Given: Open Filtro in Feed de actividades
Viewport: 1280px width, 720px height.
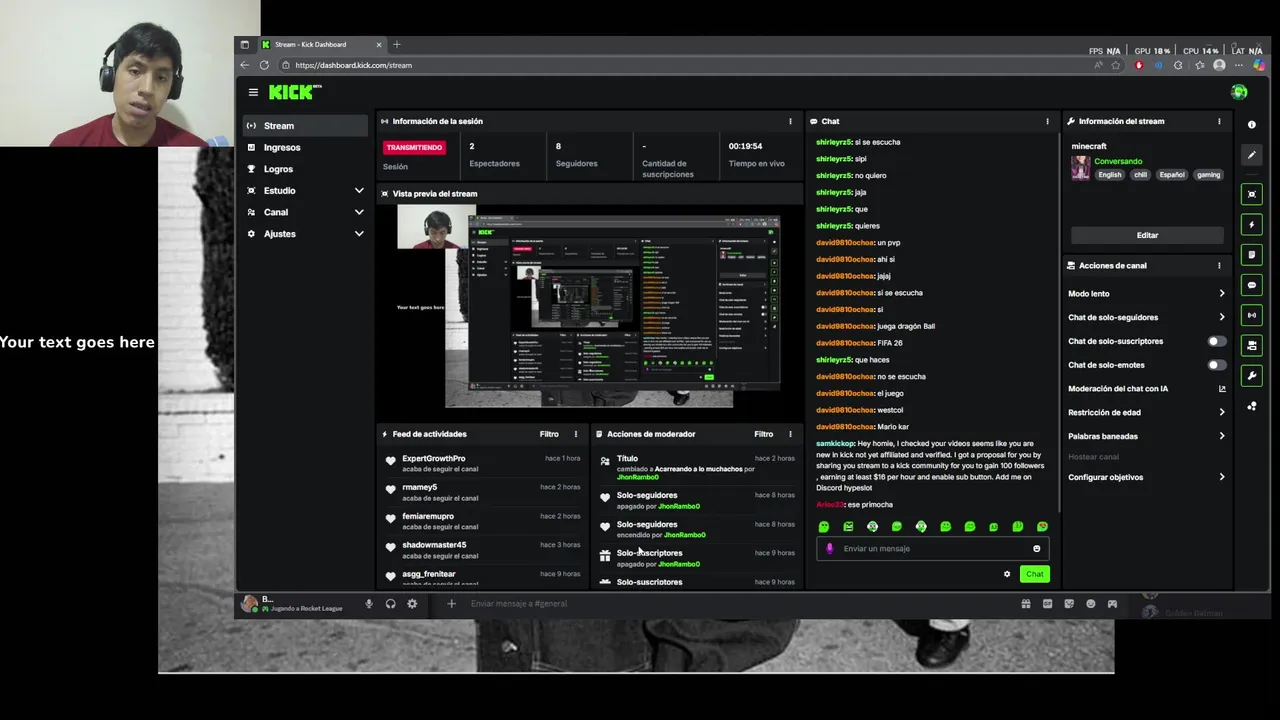Looking at the screenshot, I should [549, 434].
